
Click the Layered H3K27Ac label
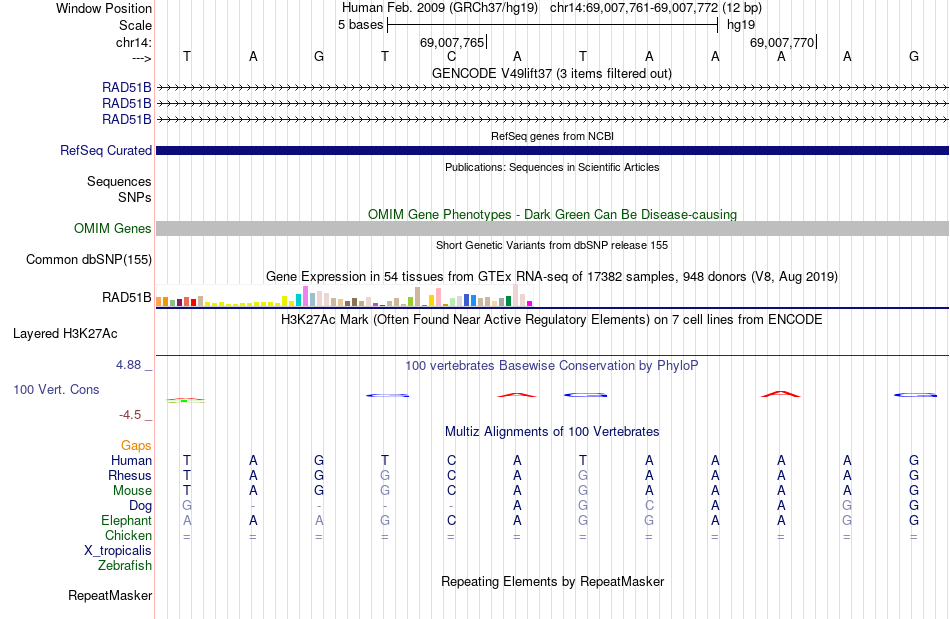pos(65,334)
